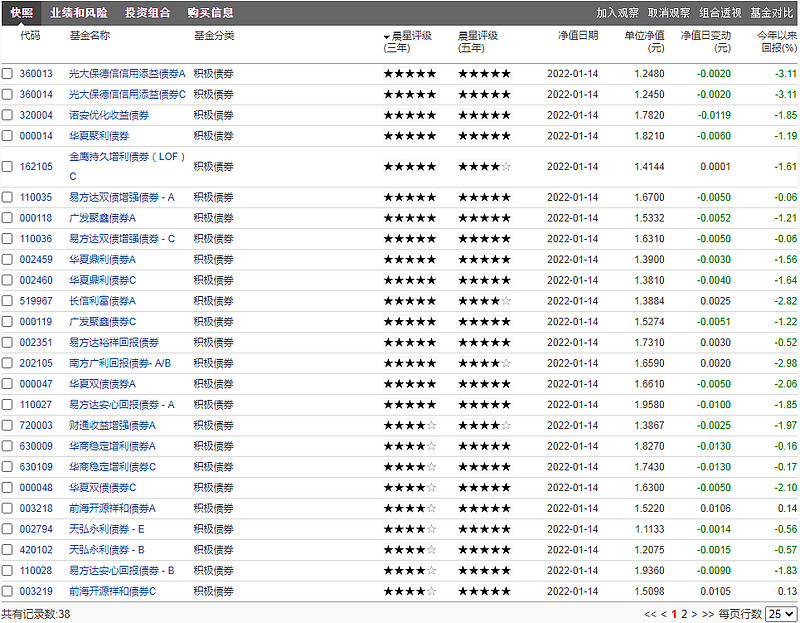Switch to the 购买信息 tab

(x=210, y=13)
